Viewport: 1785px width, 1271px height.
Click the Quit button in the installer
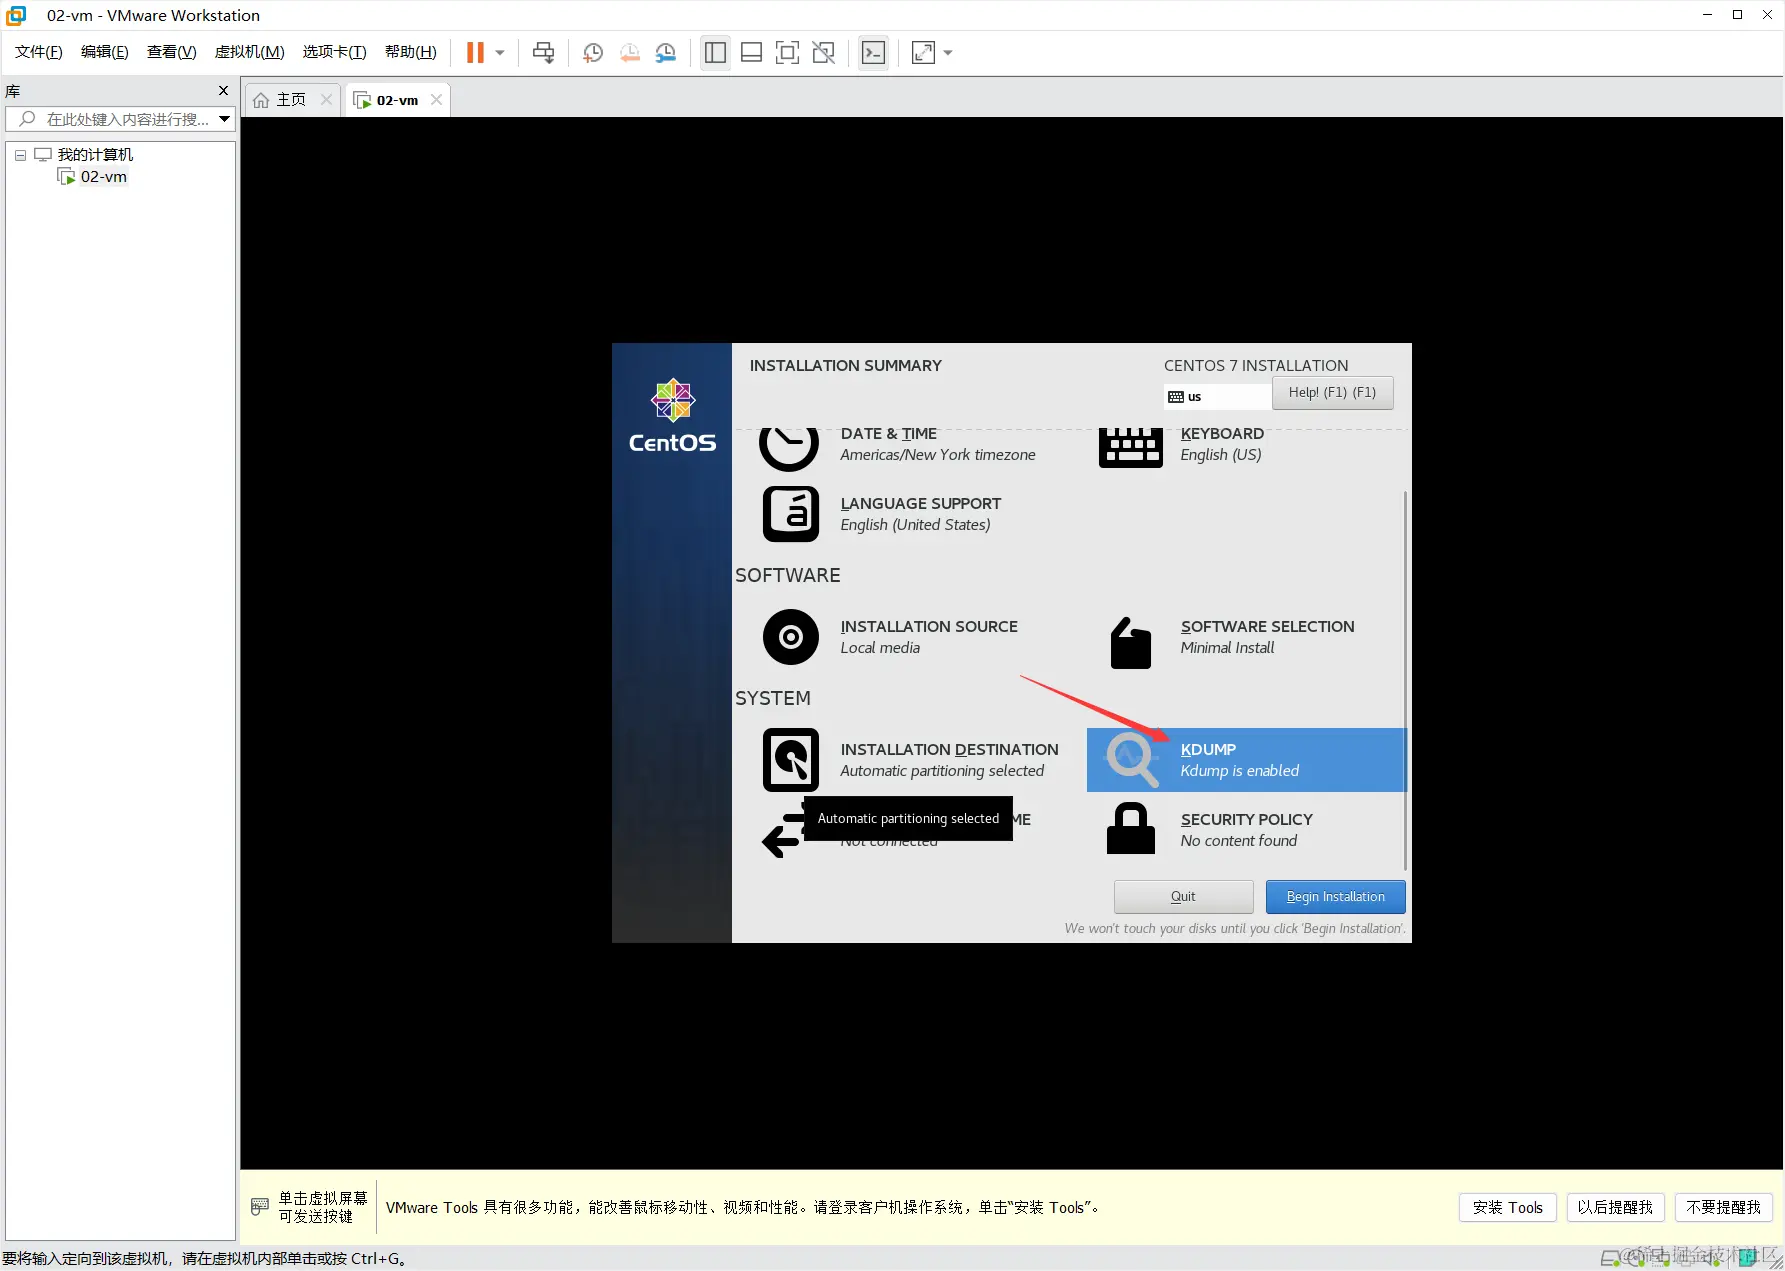coord(1183,897)
